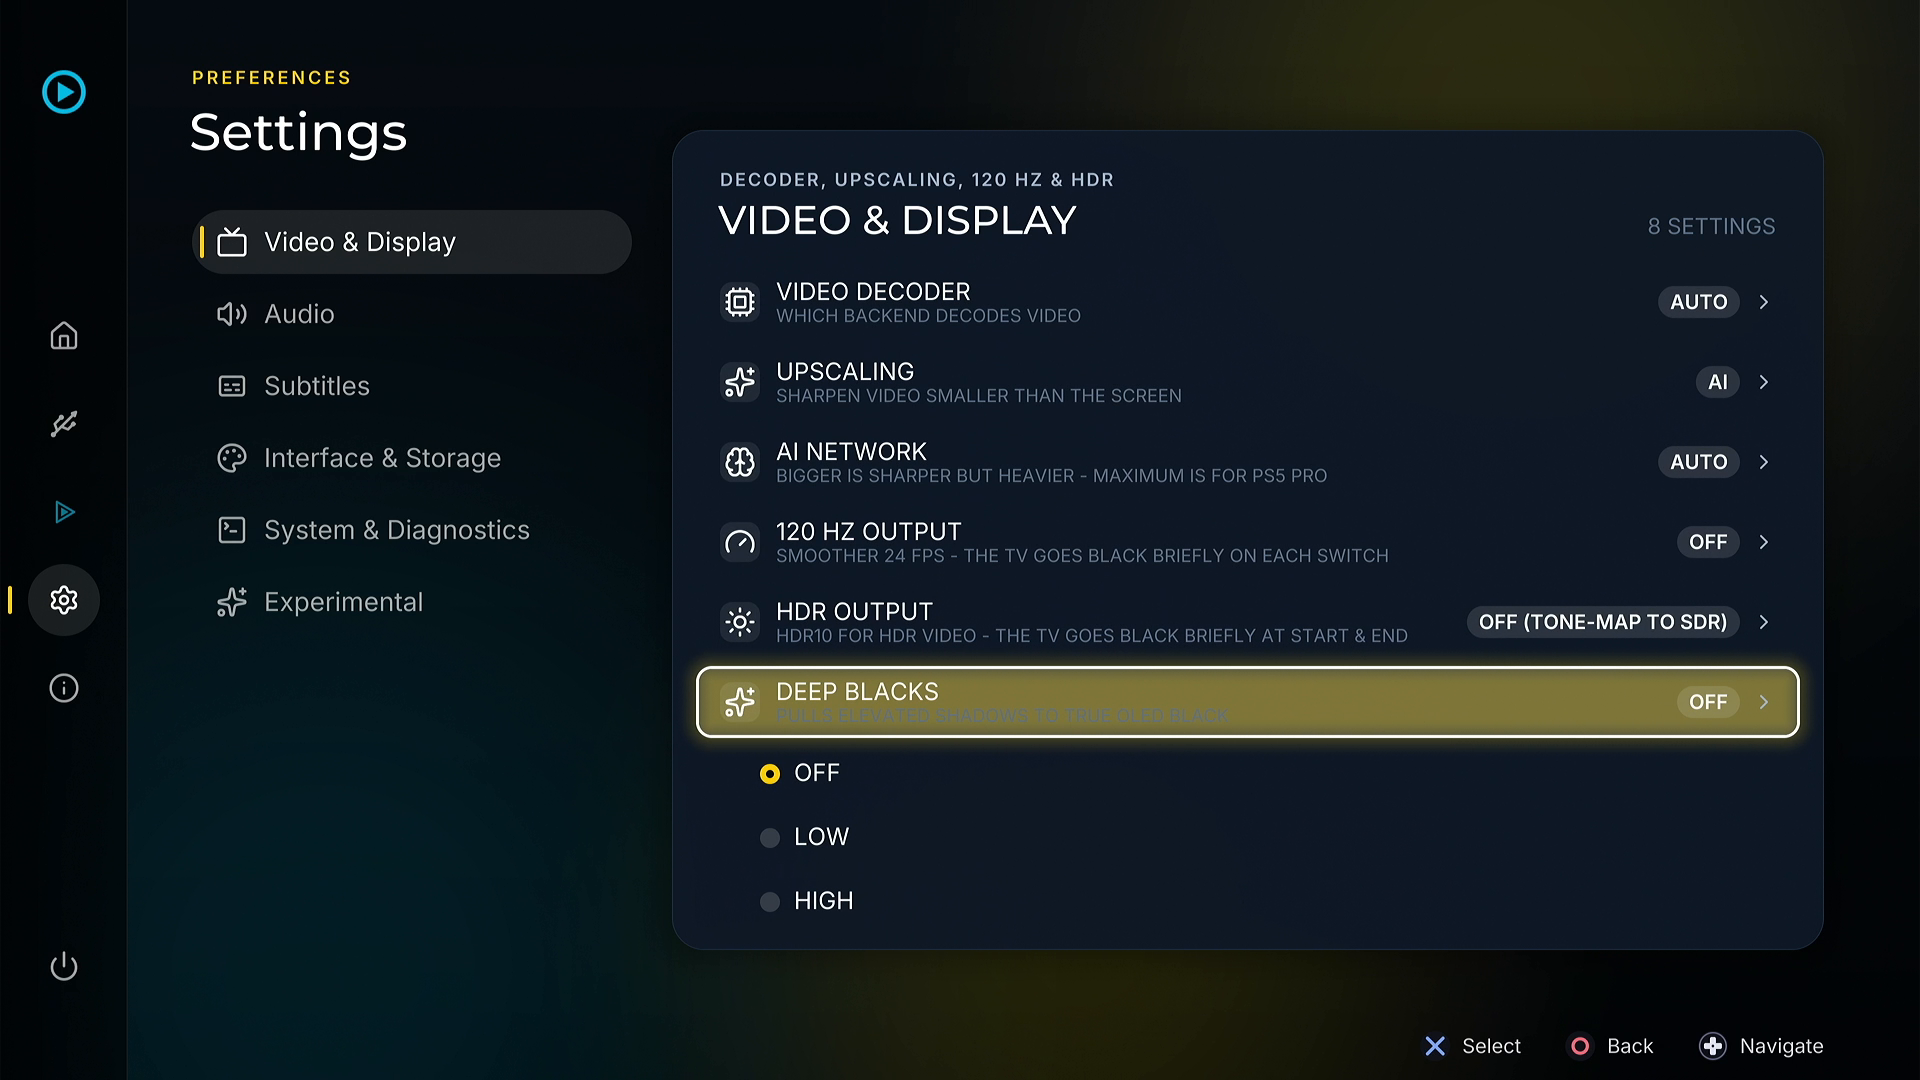Click the Upscaling sparkle icon
The height and width of the screenshot is (1080, 1920).
[740, 382]
